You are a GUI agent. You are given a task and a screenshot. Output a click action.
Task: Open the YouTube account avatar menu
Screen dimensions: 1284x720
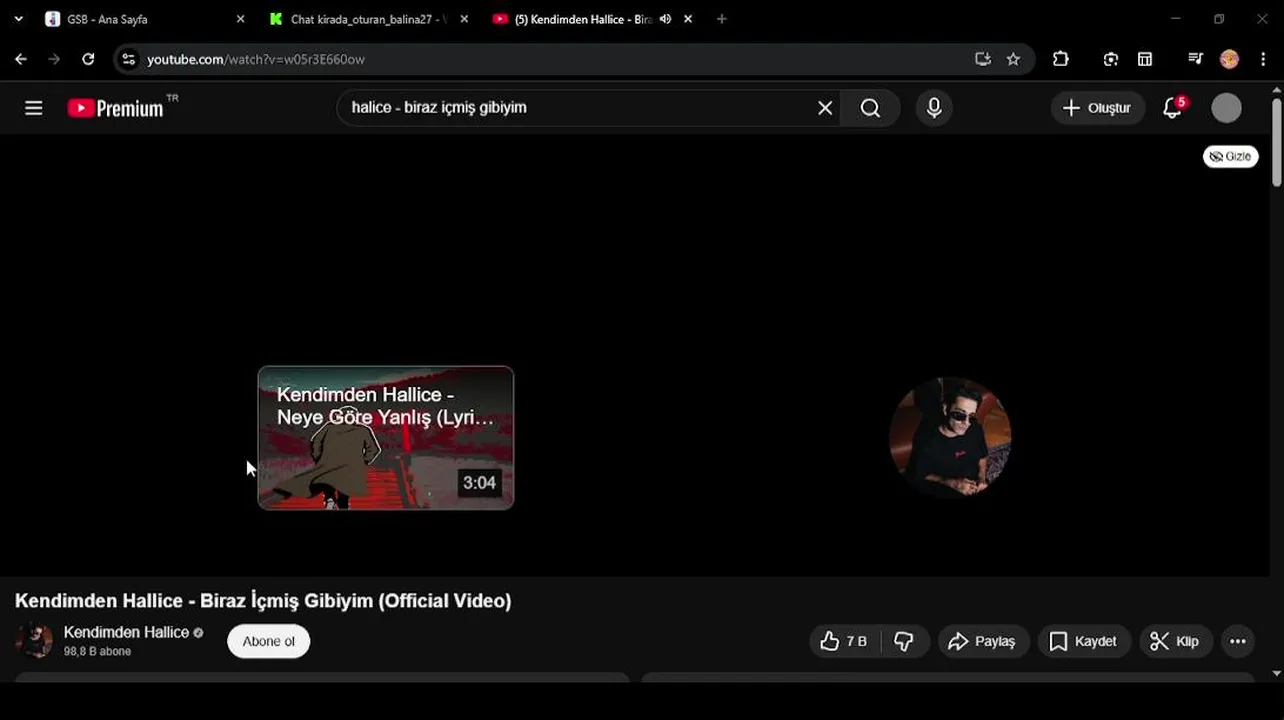coord(1226,108)
